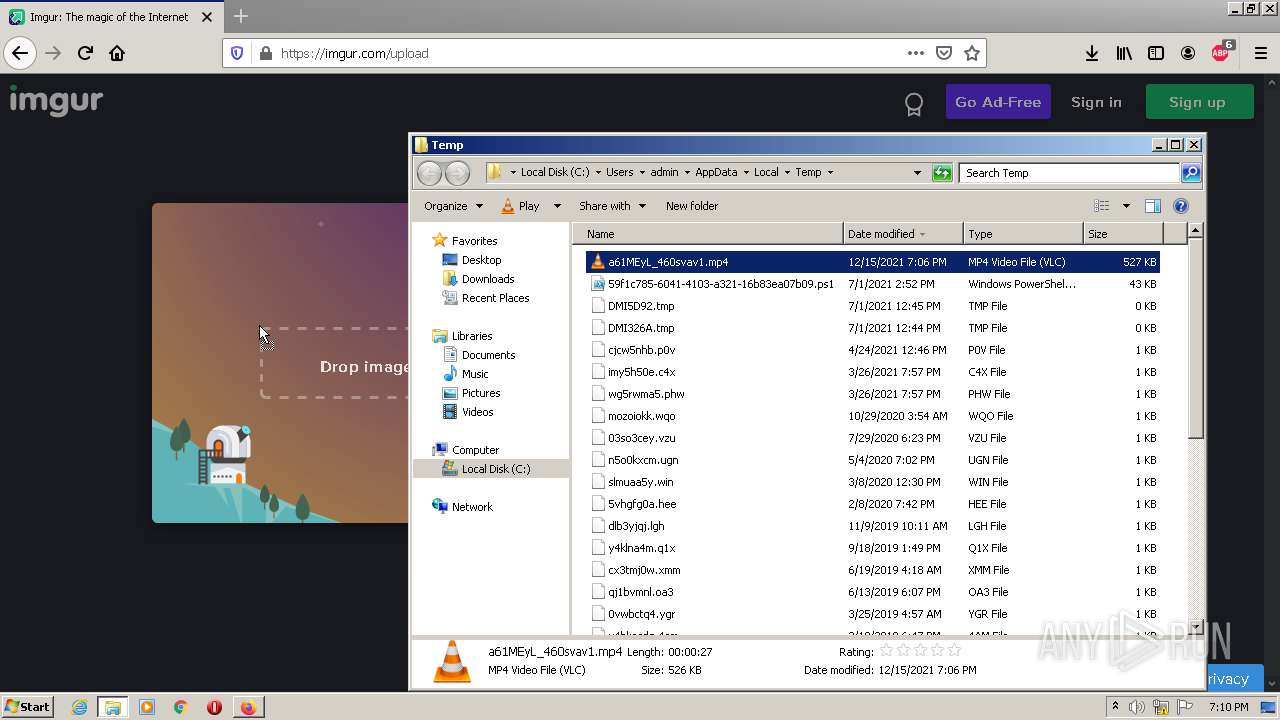The width and height of the screenshot is (1280, 720).
Task: Click Play toolbar button
Action: pyautogui.click(x=520, y=206)
